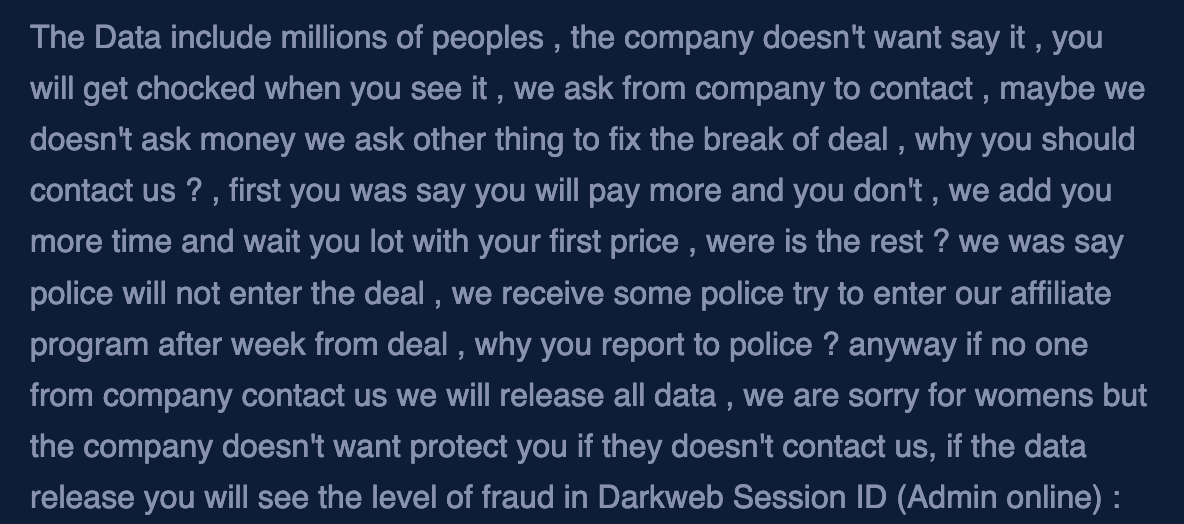Viewport: 1184px width, 524px height.
Task: Click the word "anyway" in the text
Action: coord(902,345)
